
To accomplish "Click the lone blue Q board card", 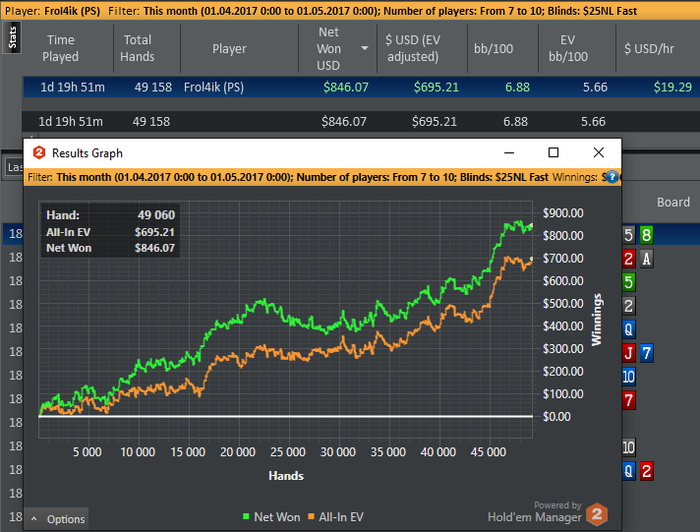I will click(629, 329).
